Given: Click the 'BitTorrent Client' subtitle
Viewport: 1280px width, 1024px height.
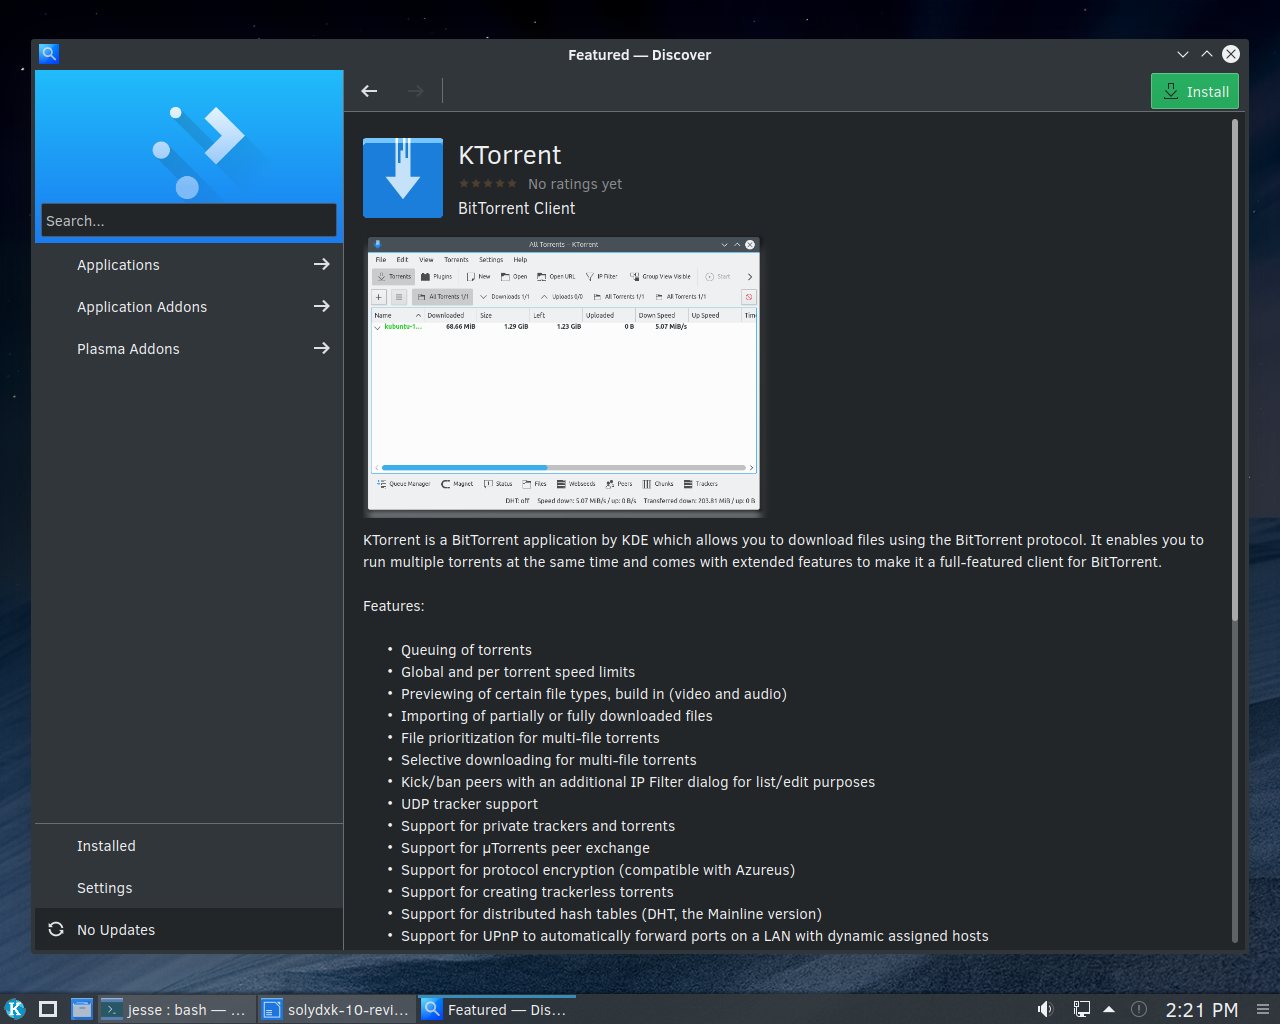Looking at the screenshot, I should click(x=517, y=208).
